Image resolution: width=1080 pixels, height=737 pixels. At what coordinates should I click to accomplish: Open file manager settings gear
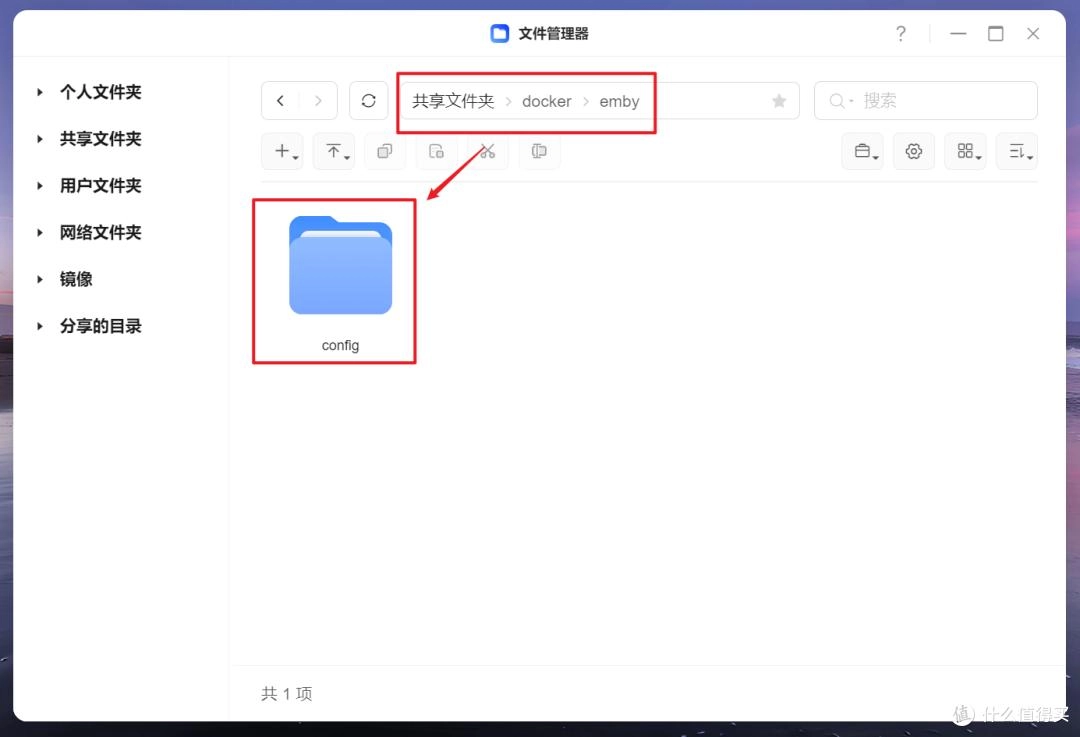(x=914, y=151)
